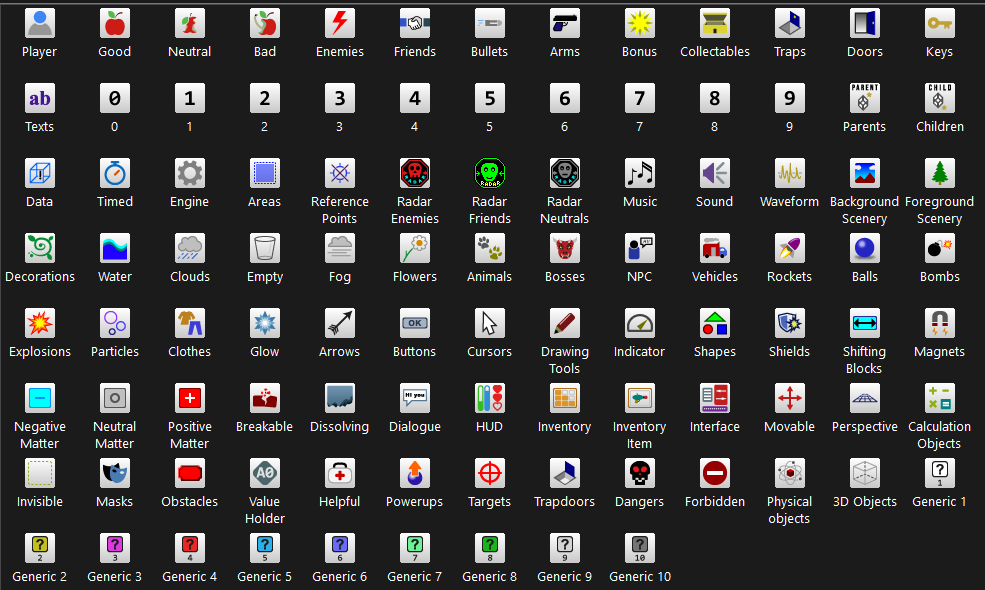Pick the red Generic 4 icon

190,549
